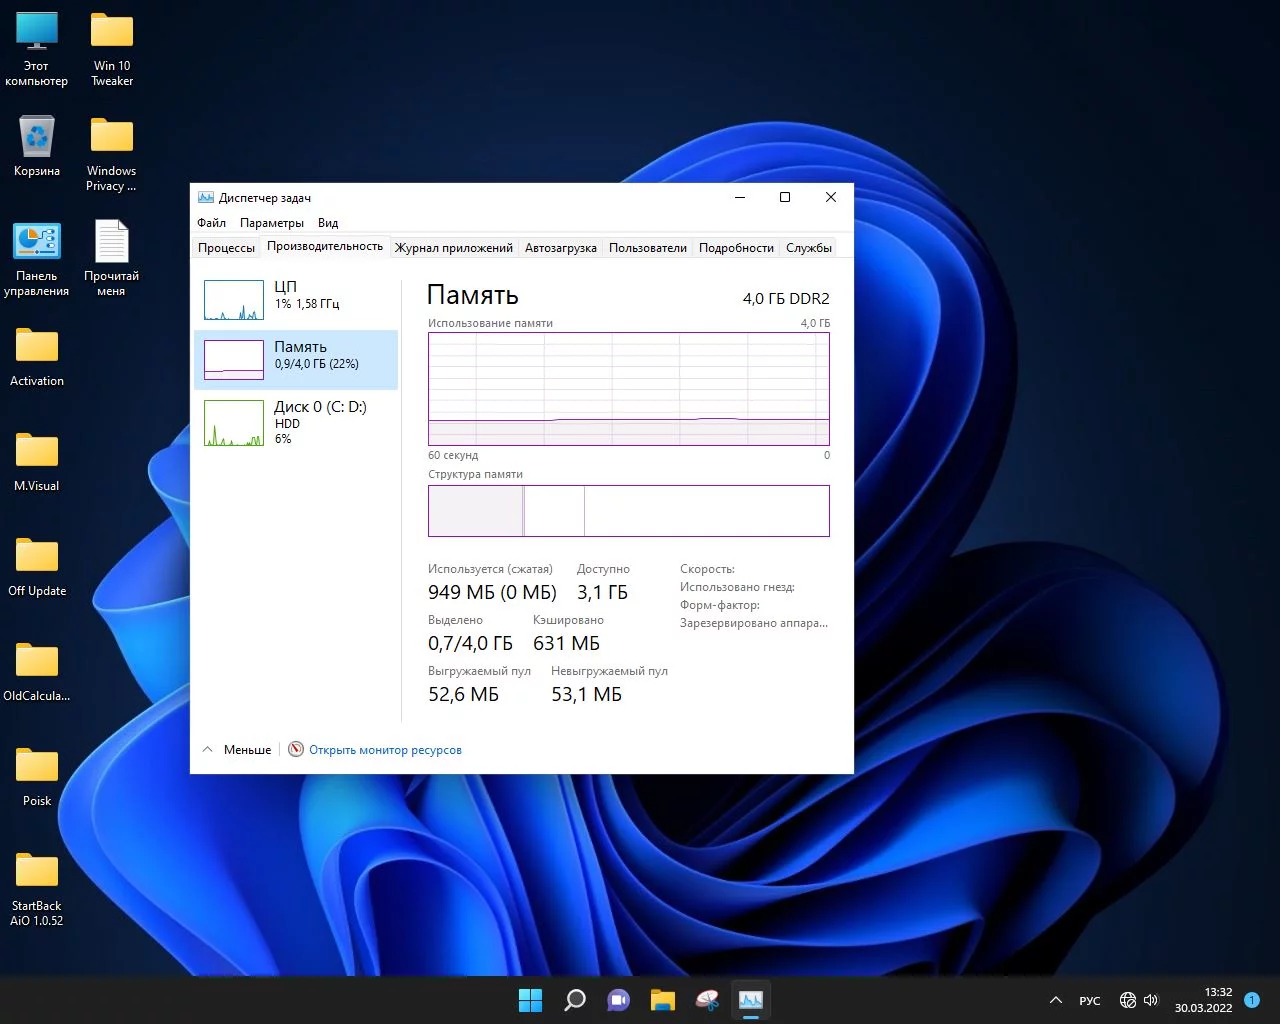Open File Explorer from the taskbar
The image size is (1280, 1024).
[662, 1000]
